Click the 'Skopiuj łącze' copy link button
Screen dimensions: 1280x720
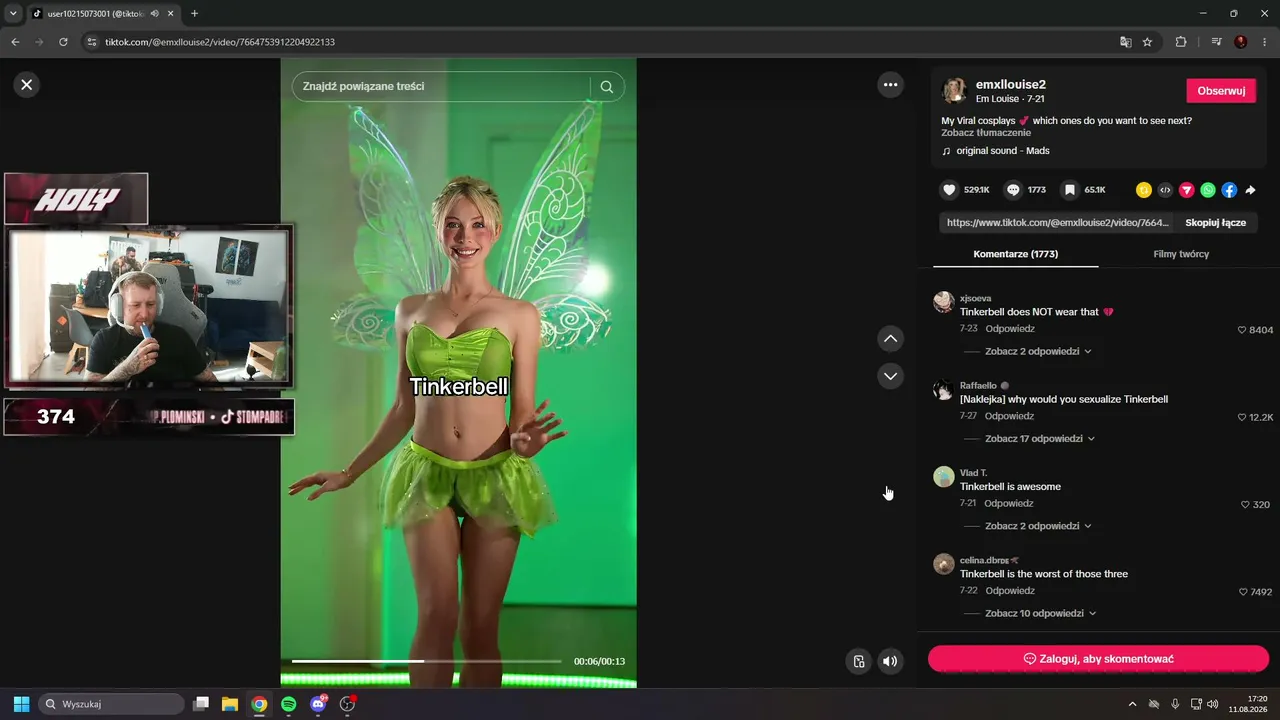pyautogui.click(x=1215, y=223)
